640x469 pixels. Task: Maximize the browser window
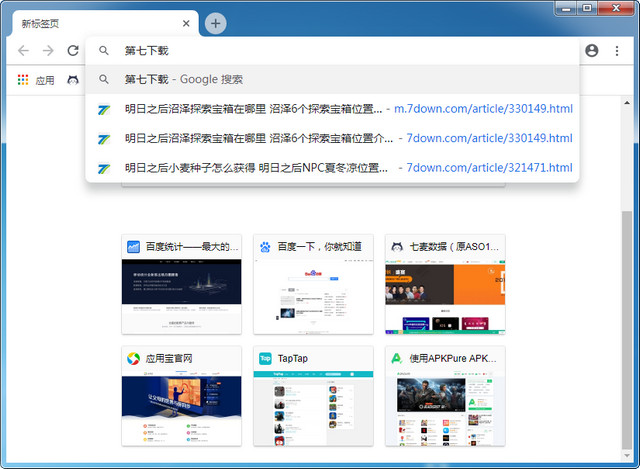(587, 8)
